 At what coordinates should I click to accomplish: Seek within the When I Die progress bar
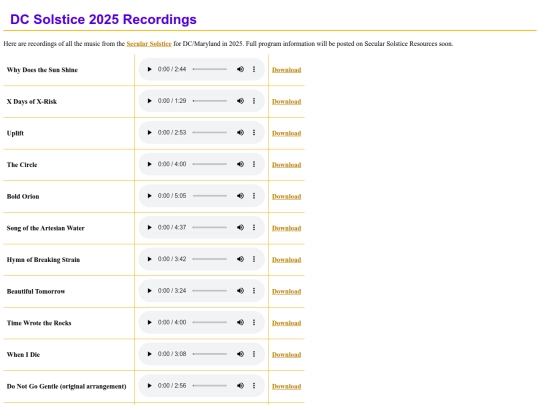[x=210, y=354]
